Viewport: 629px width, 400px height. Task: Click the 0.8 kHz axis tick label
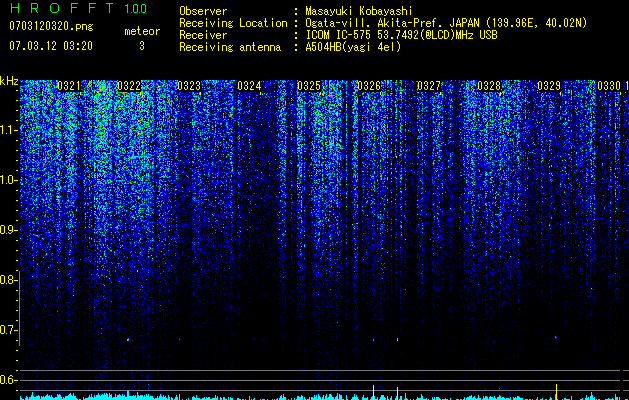coord(7,280)
